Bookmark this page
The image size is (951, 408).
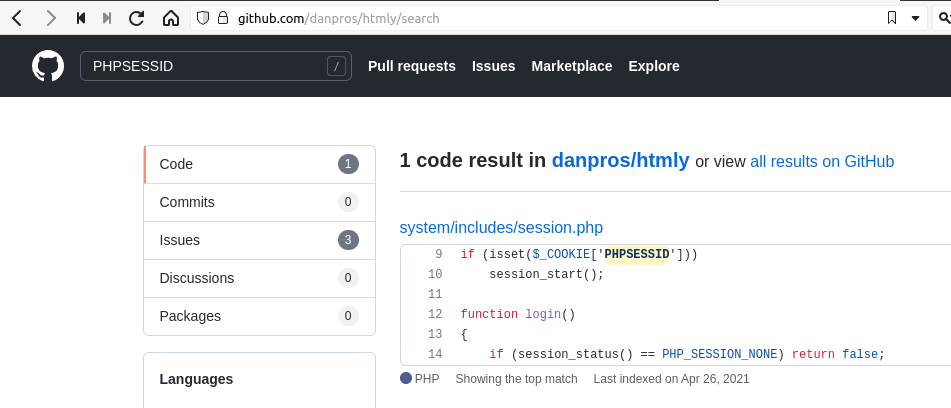tap(892, 18)
